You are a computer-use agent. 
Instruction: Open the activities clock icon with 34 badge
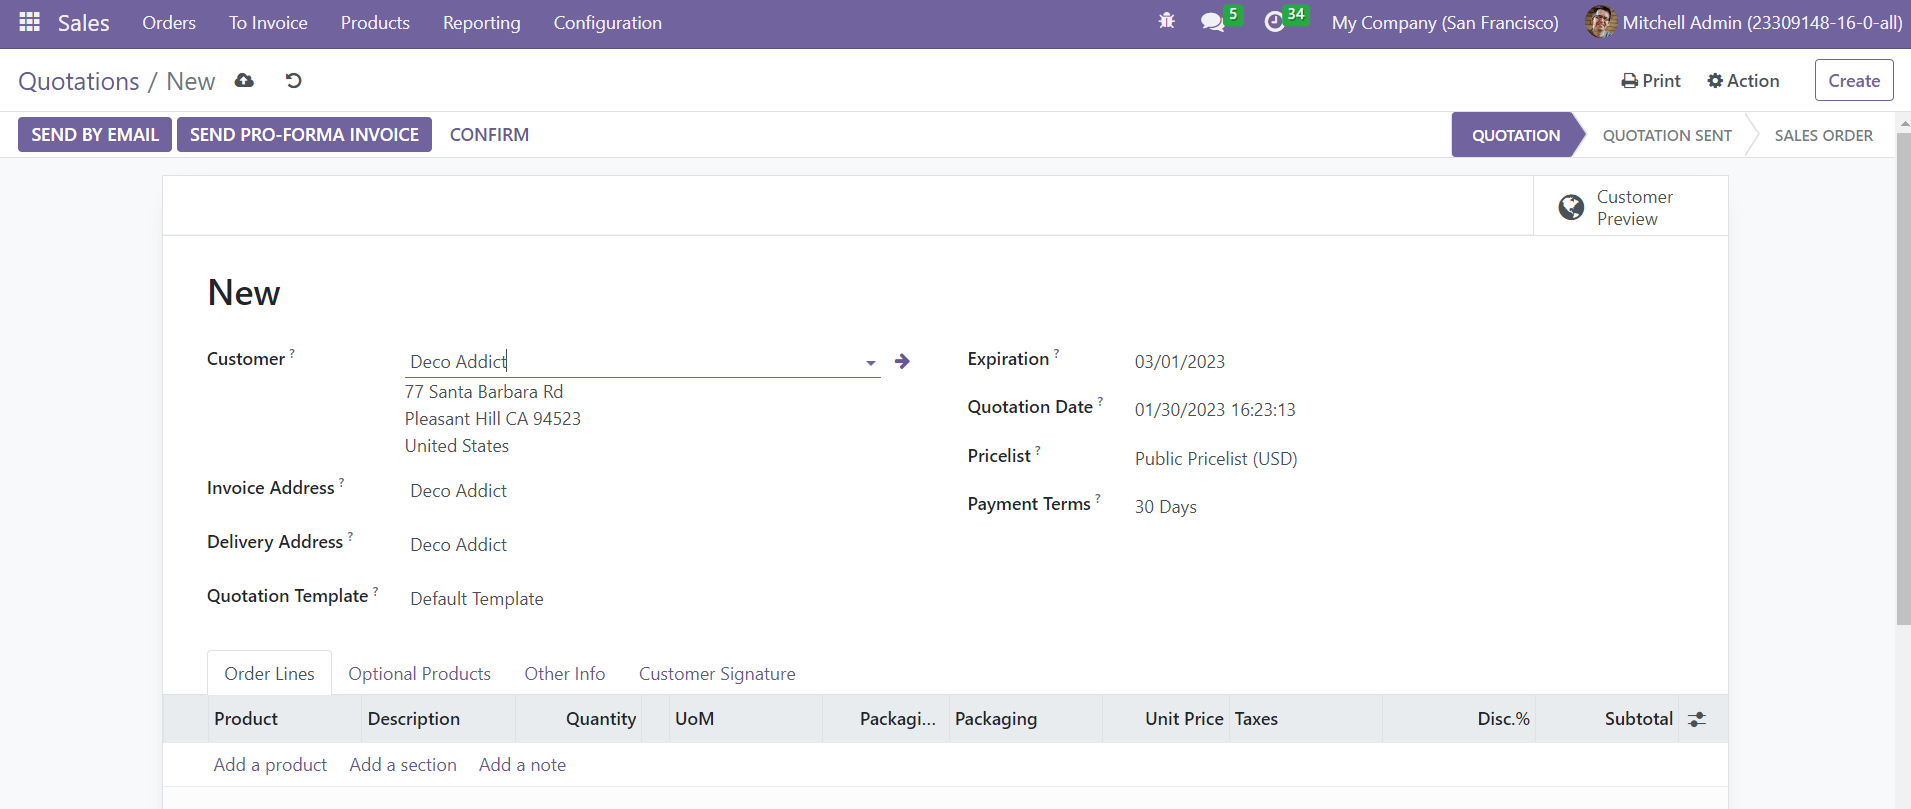(x=1274, y=22)
